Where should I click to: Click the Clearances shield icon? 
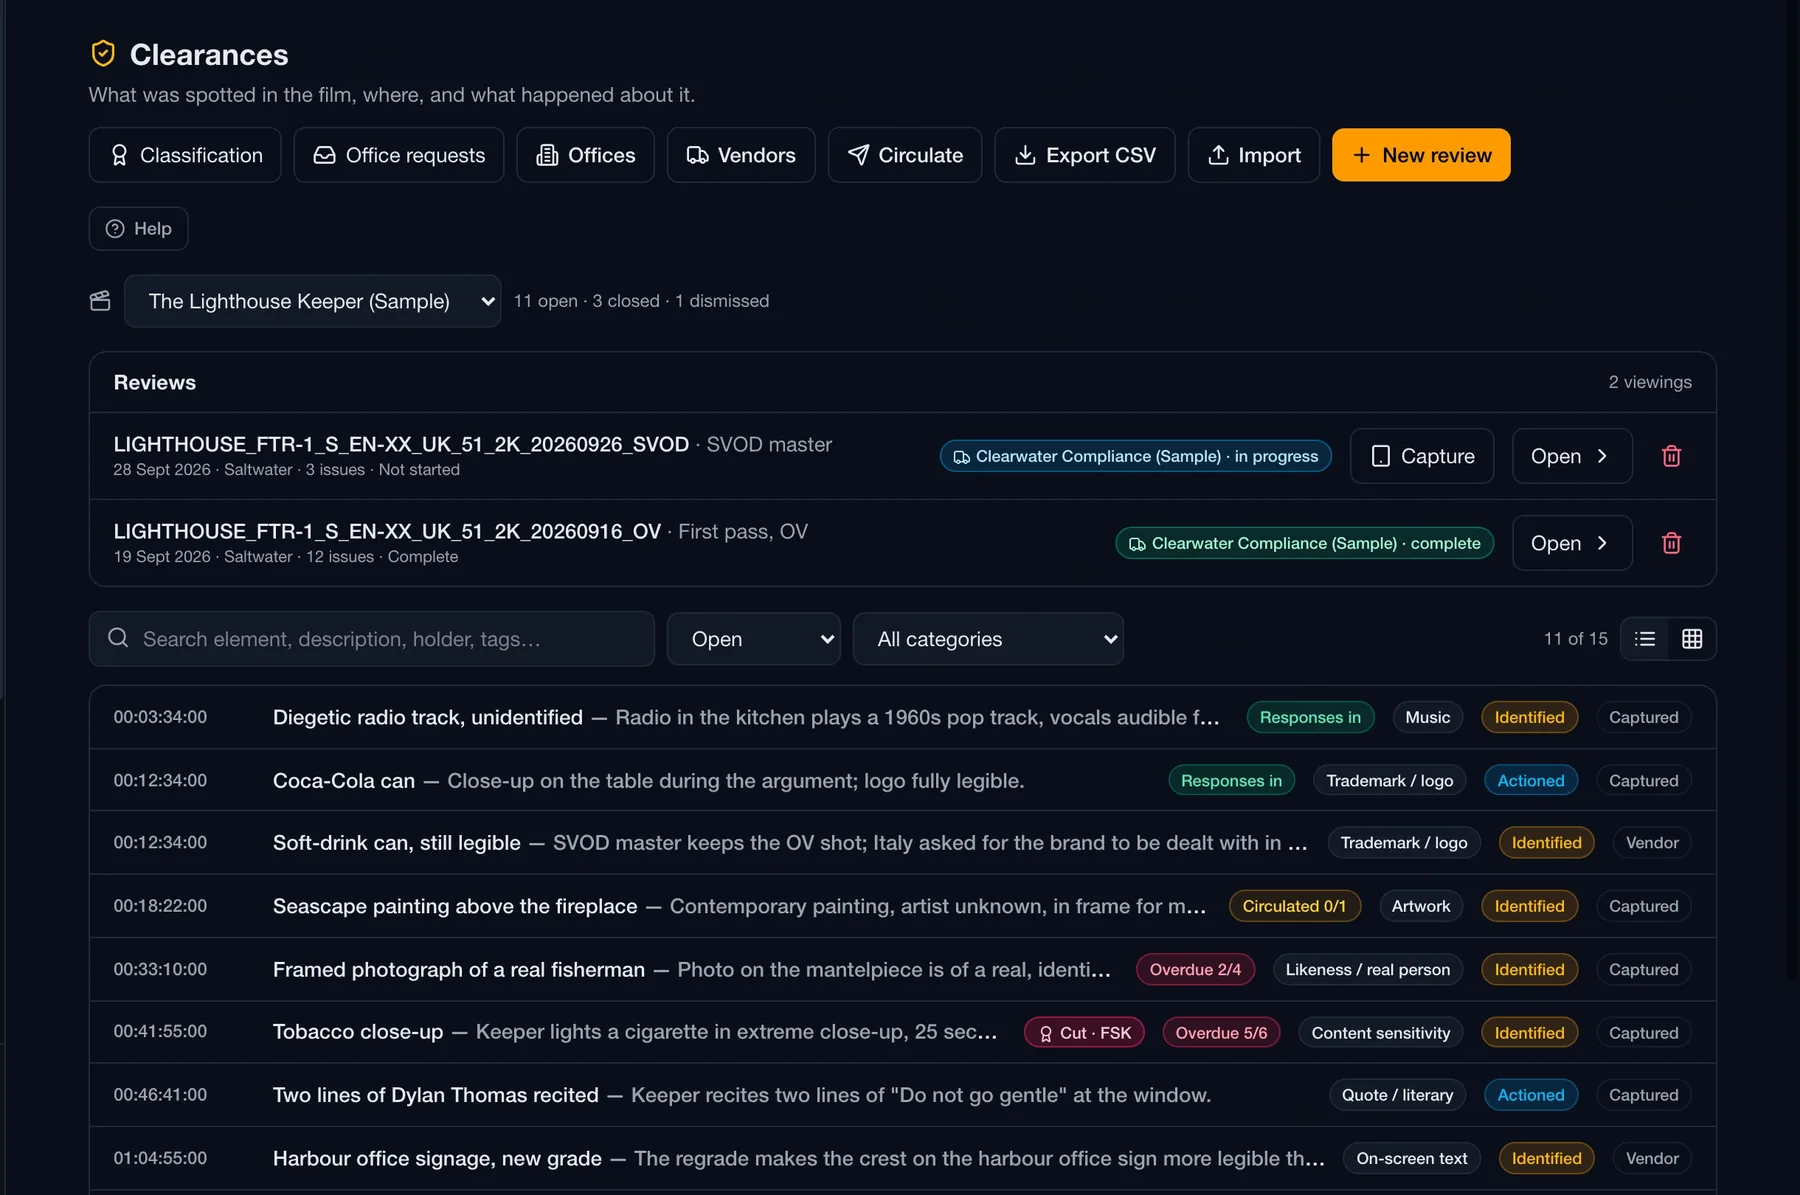tap(103, 54)
